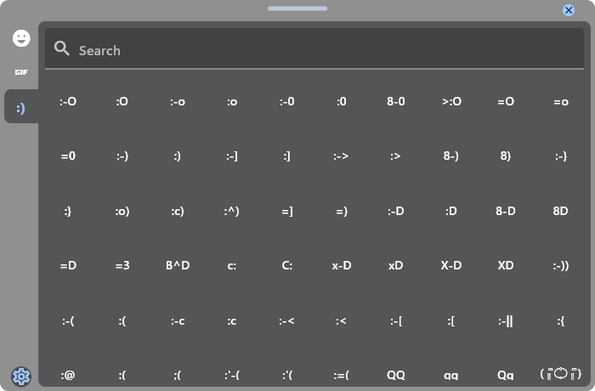Switch to the GIF tab
Image resolution: width=595 pixels, height=391 pixels.
[21, 72]
